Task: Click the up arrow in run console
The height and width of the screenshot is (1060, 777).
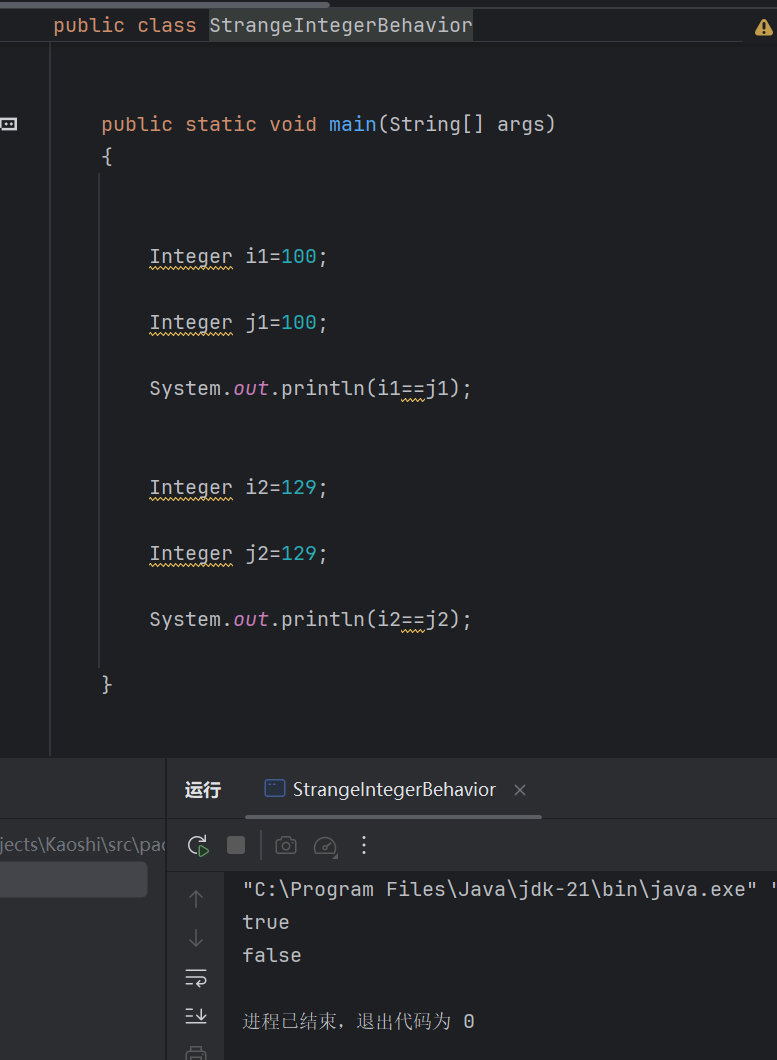Action: point(196,898)
